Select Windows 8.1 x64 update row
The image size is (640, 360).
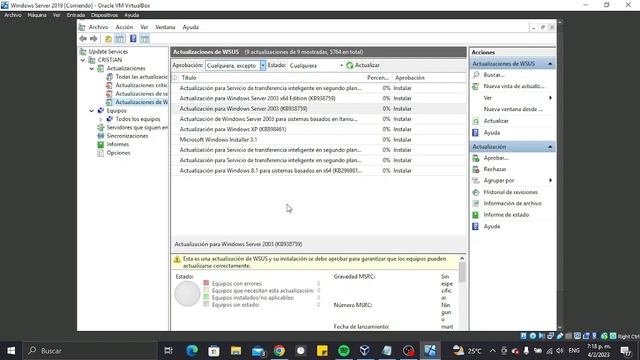[318, 171]
